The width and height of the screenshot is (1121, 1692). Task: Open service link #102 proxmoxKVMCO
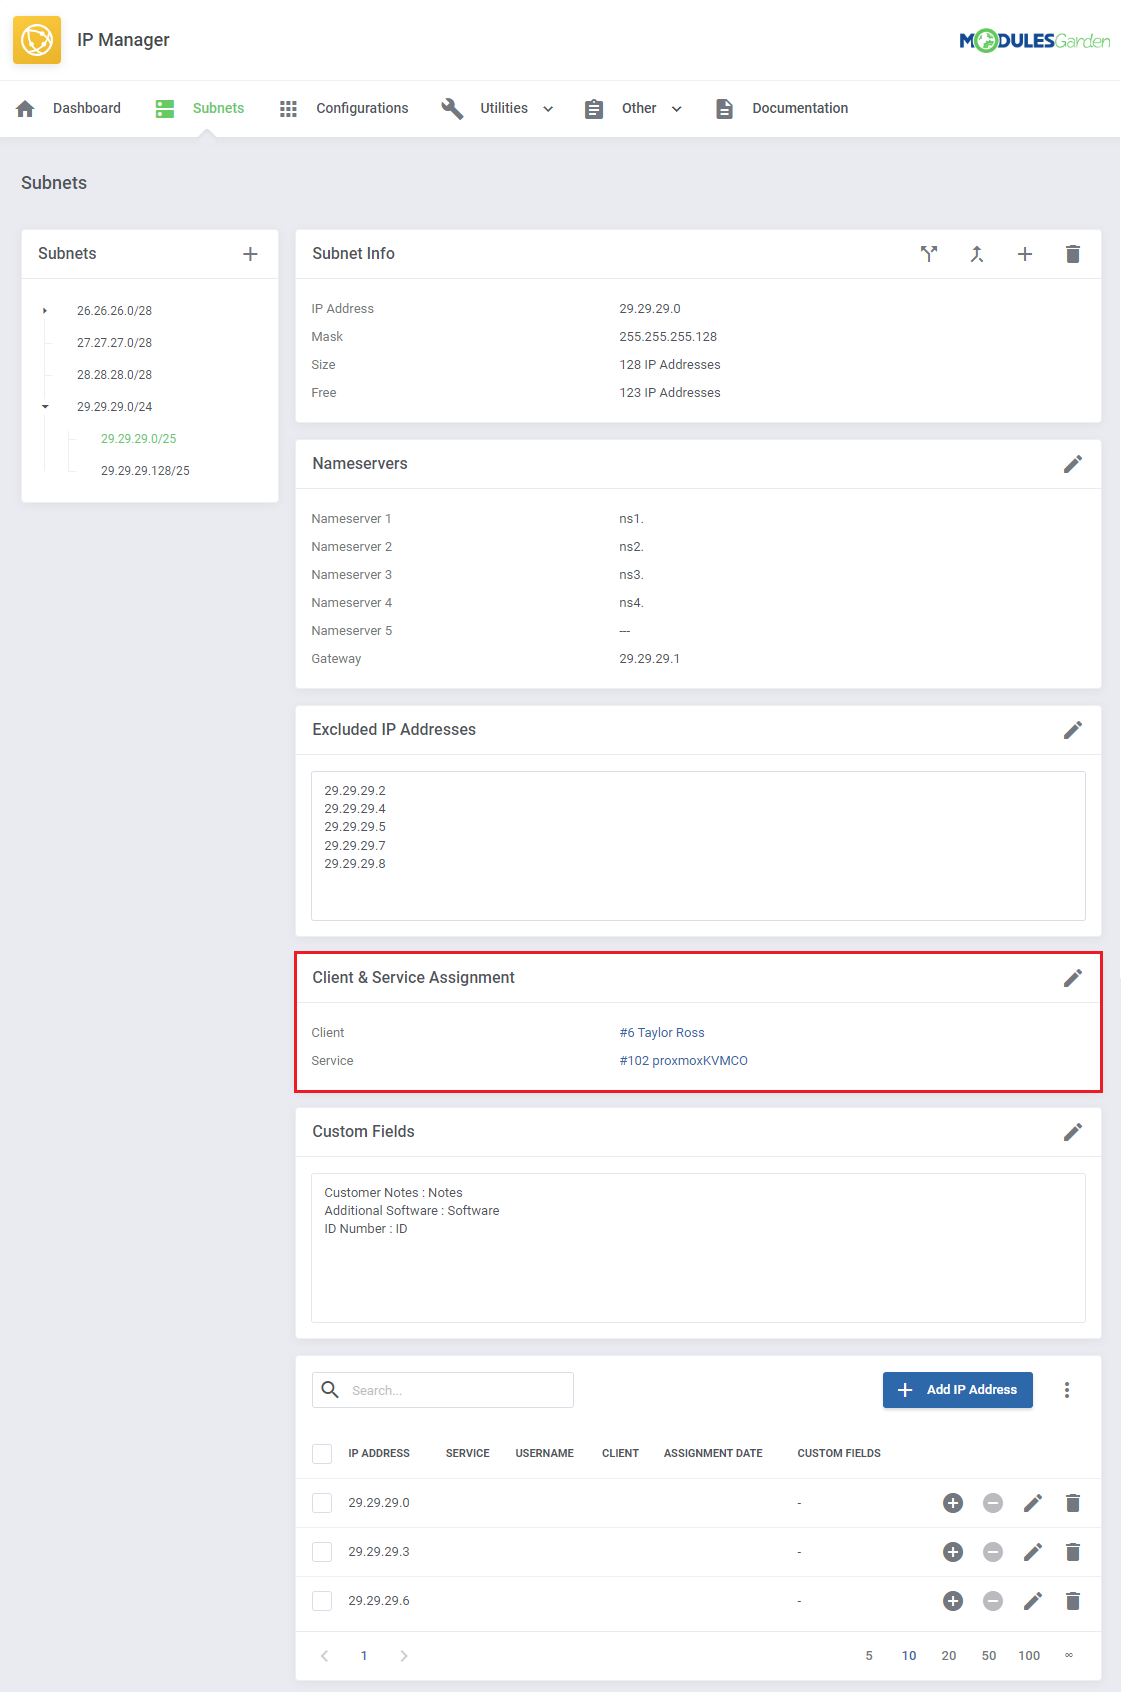683,1061
